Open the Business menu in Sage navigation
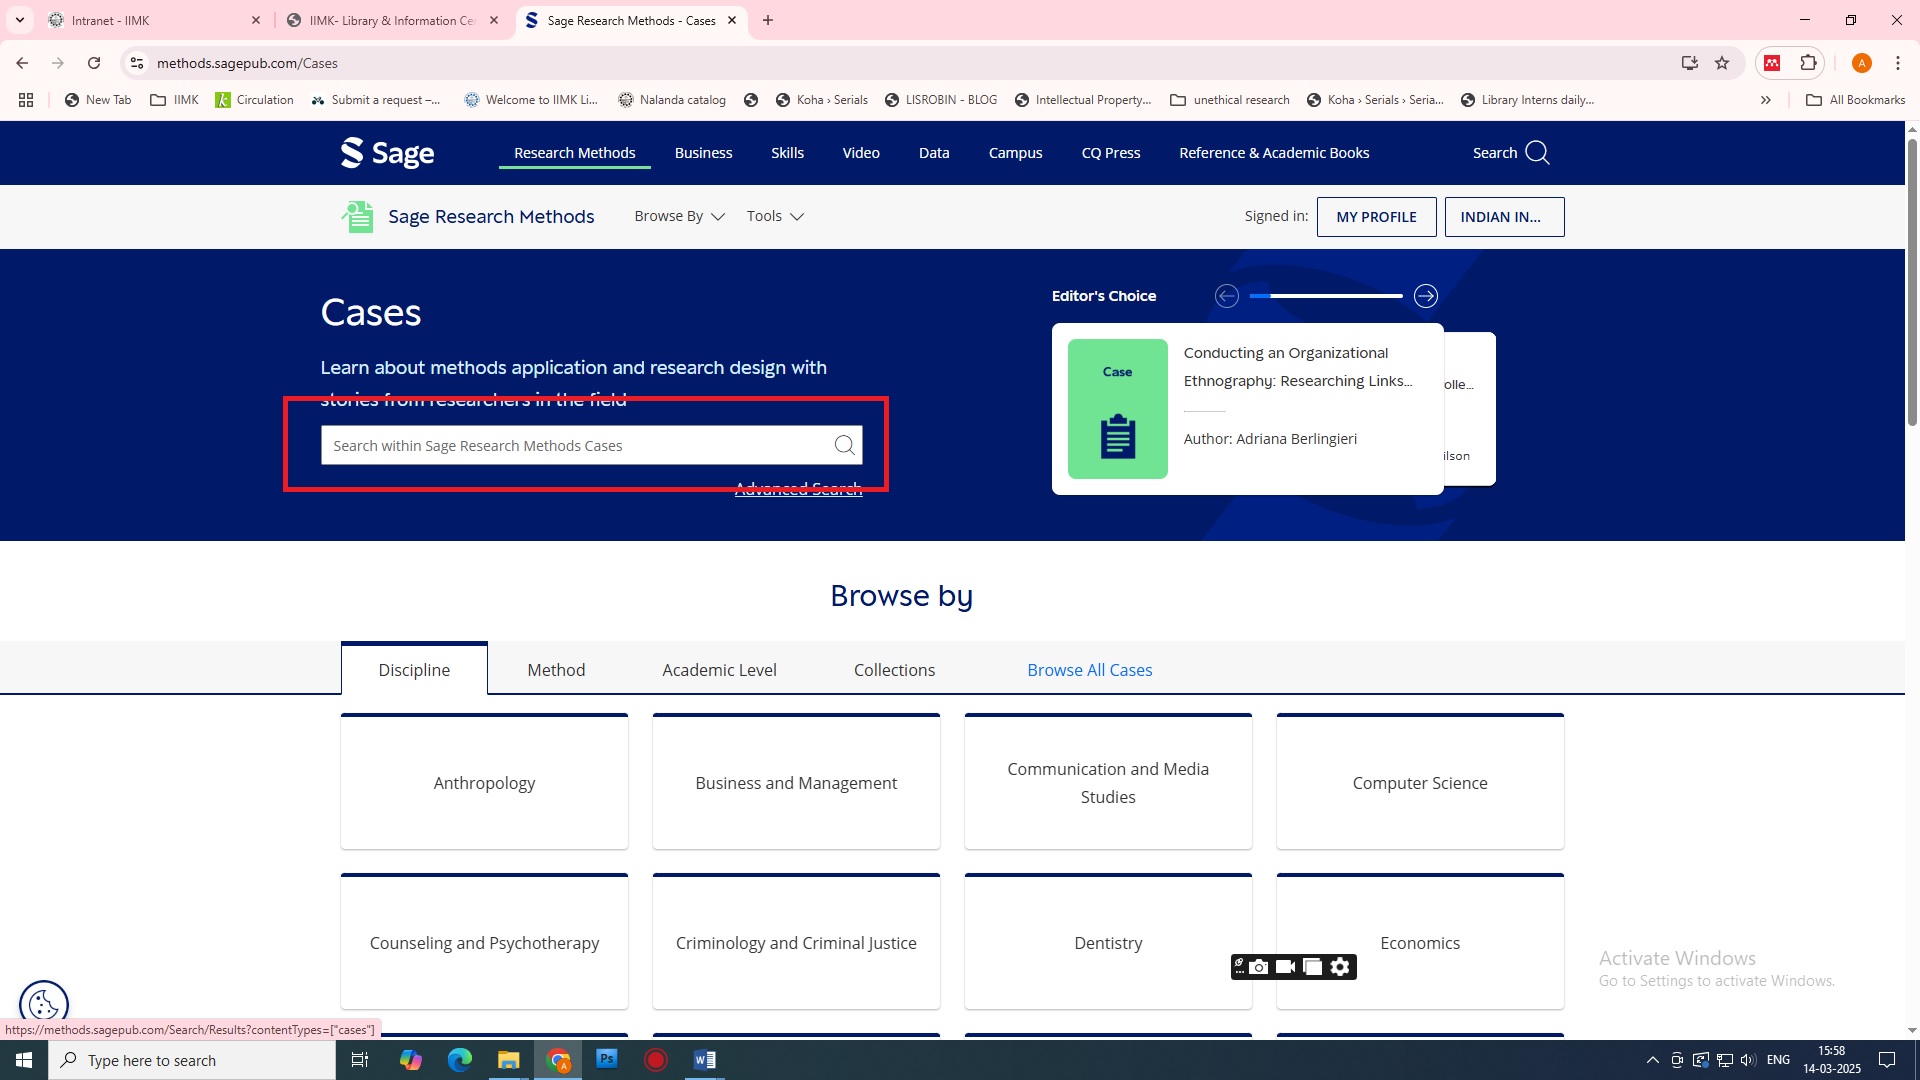1920x1080 pixels. coord(703,153)
